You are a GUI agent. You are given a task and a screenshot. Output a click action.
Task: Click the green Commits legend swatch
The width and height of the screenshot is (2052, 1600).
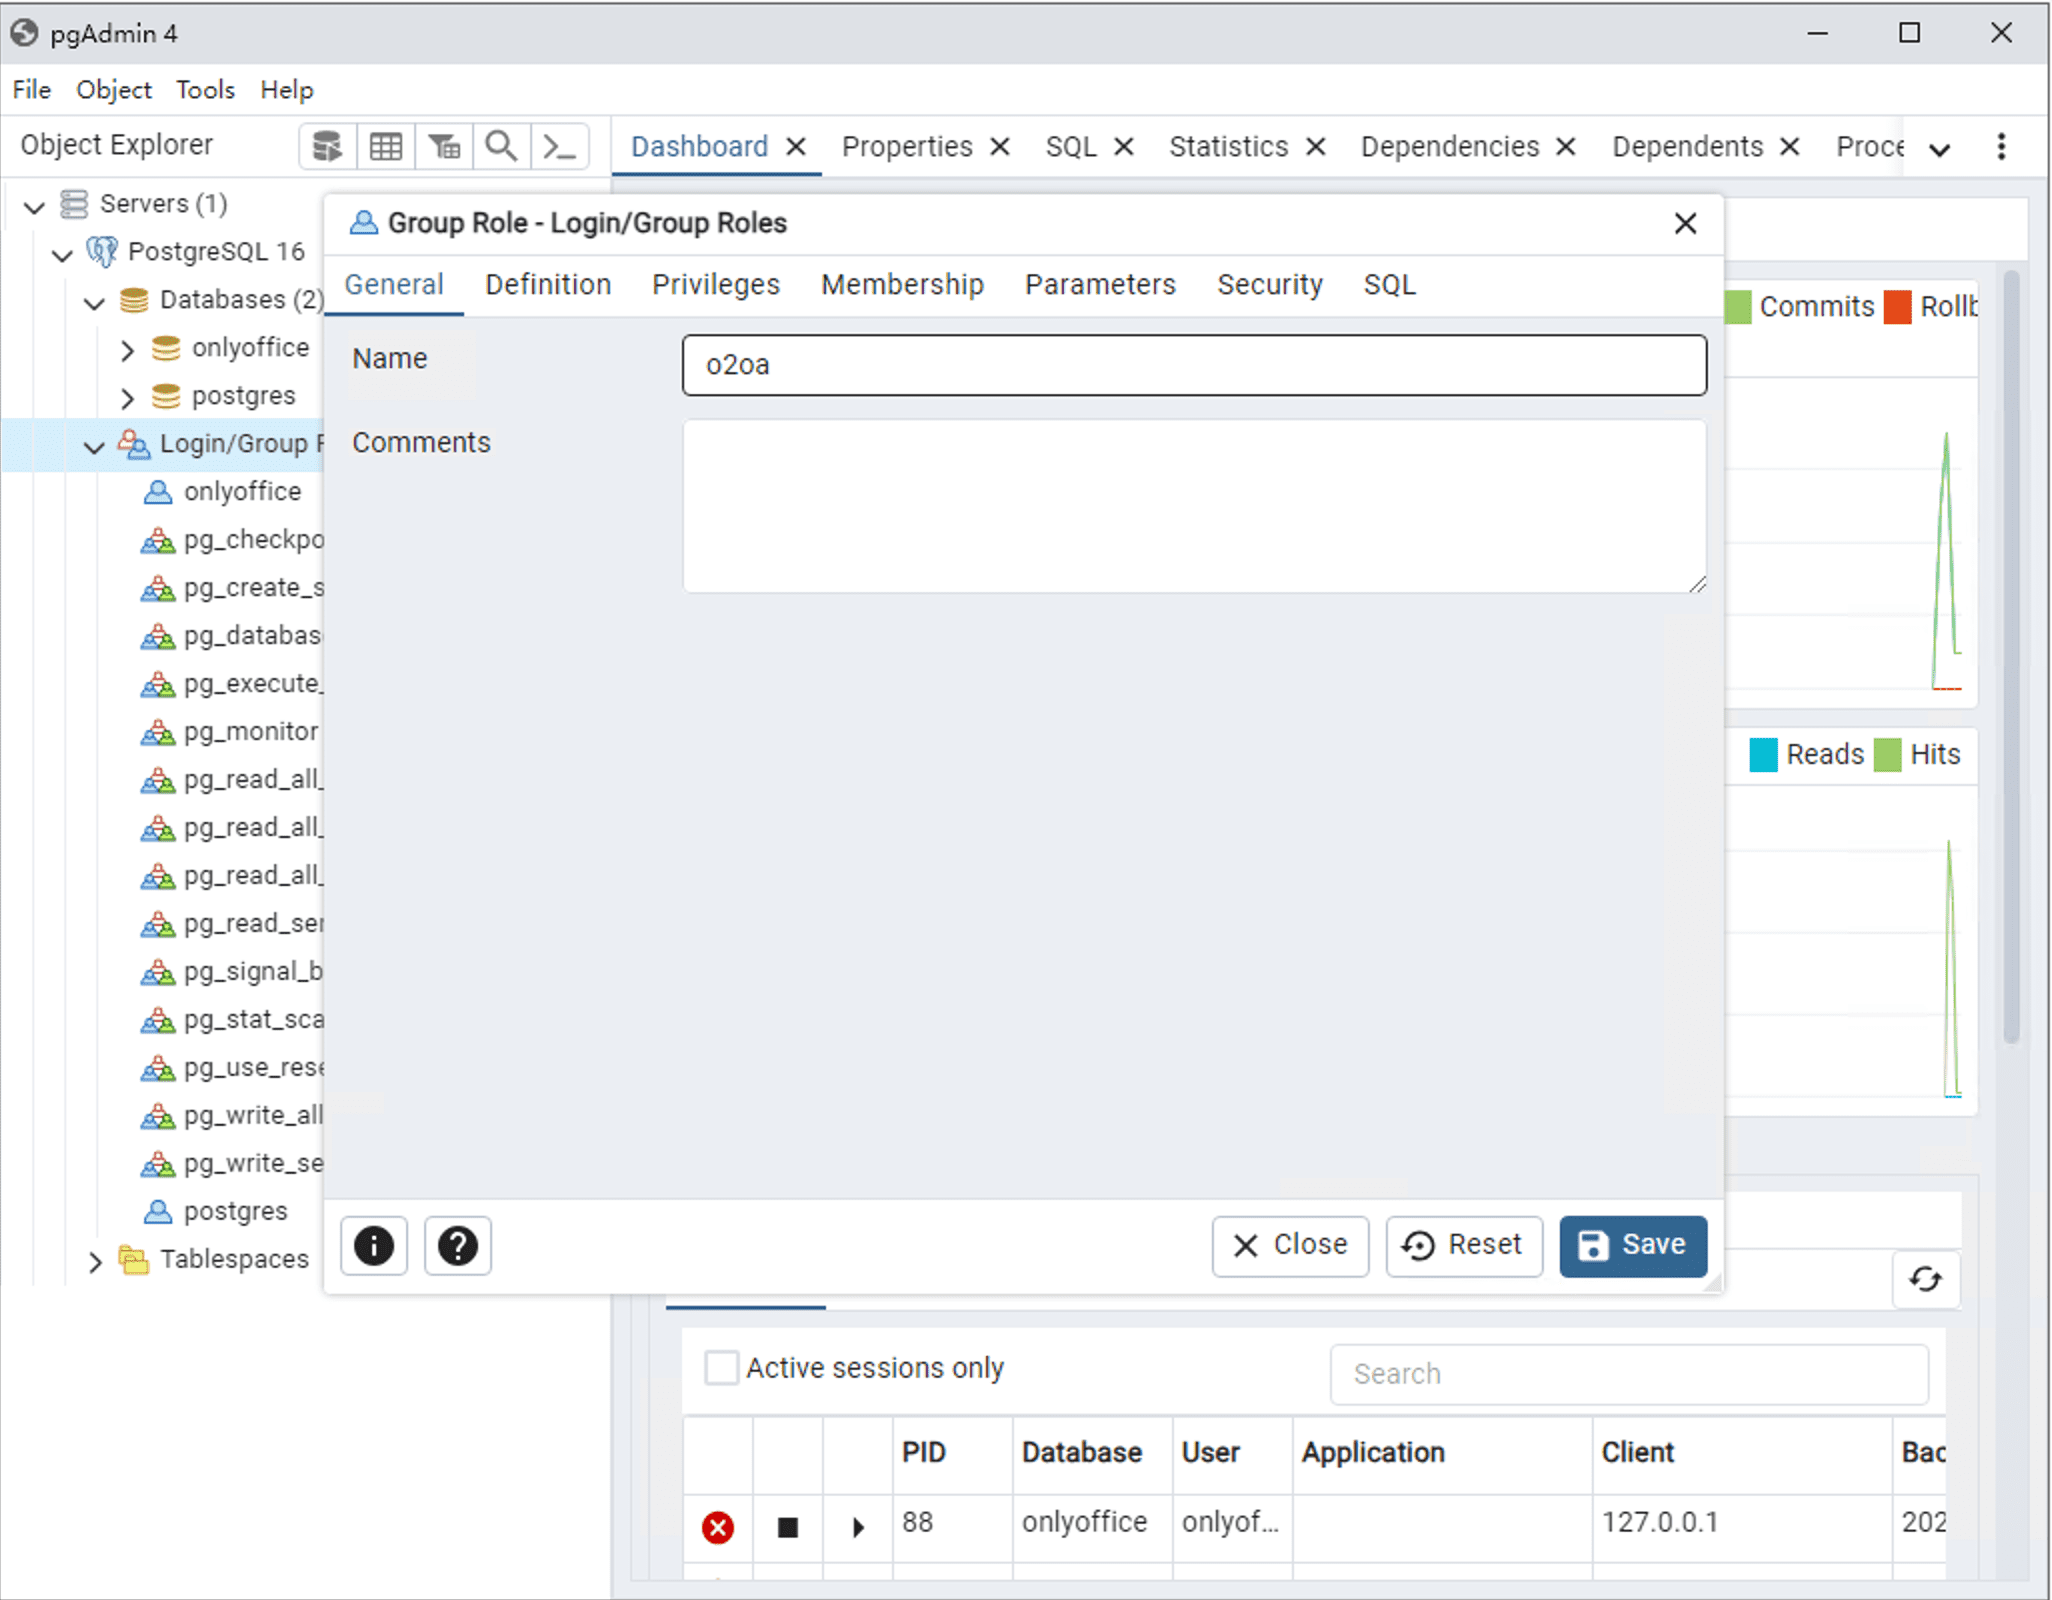point(1738,307)
